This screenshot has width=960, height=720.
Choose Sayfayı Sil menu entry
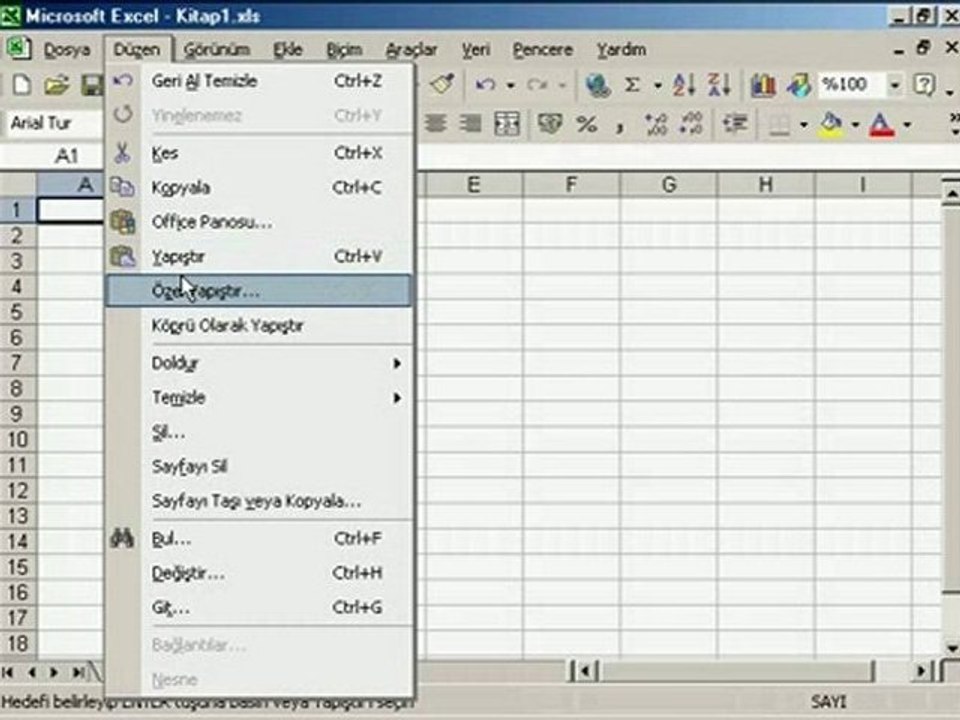coord(258,467)
